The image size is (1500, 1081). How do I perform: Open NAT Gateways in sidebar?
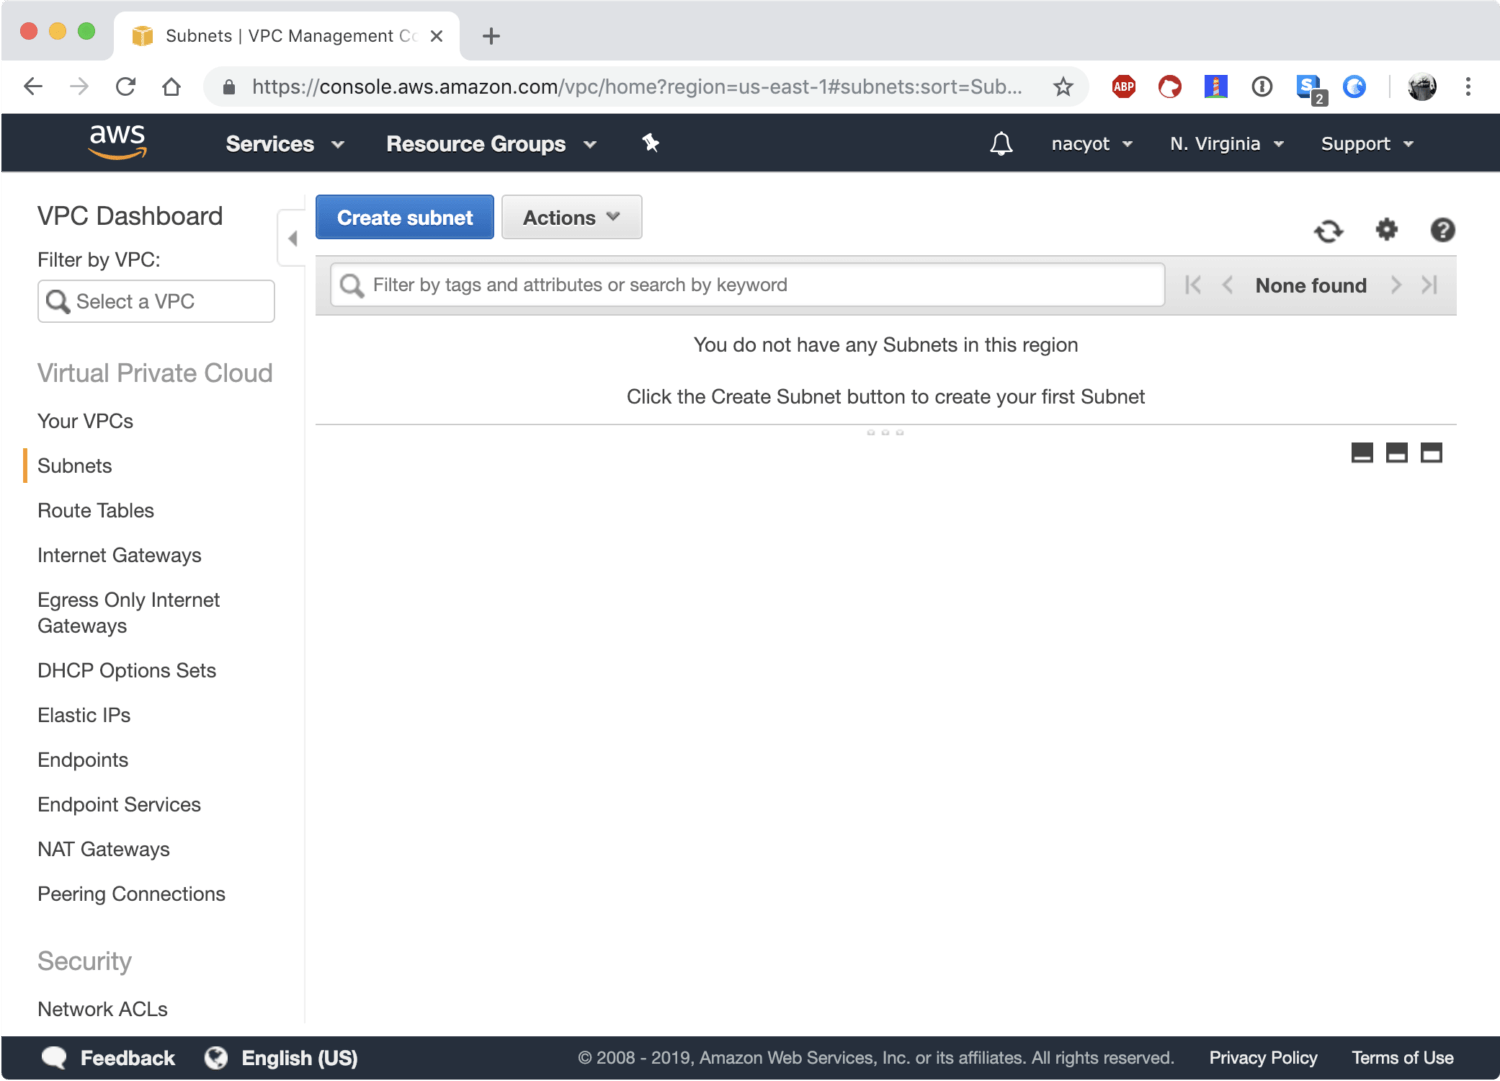pos(104,850)
